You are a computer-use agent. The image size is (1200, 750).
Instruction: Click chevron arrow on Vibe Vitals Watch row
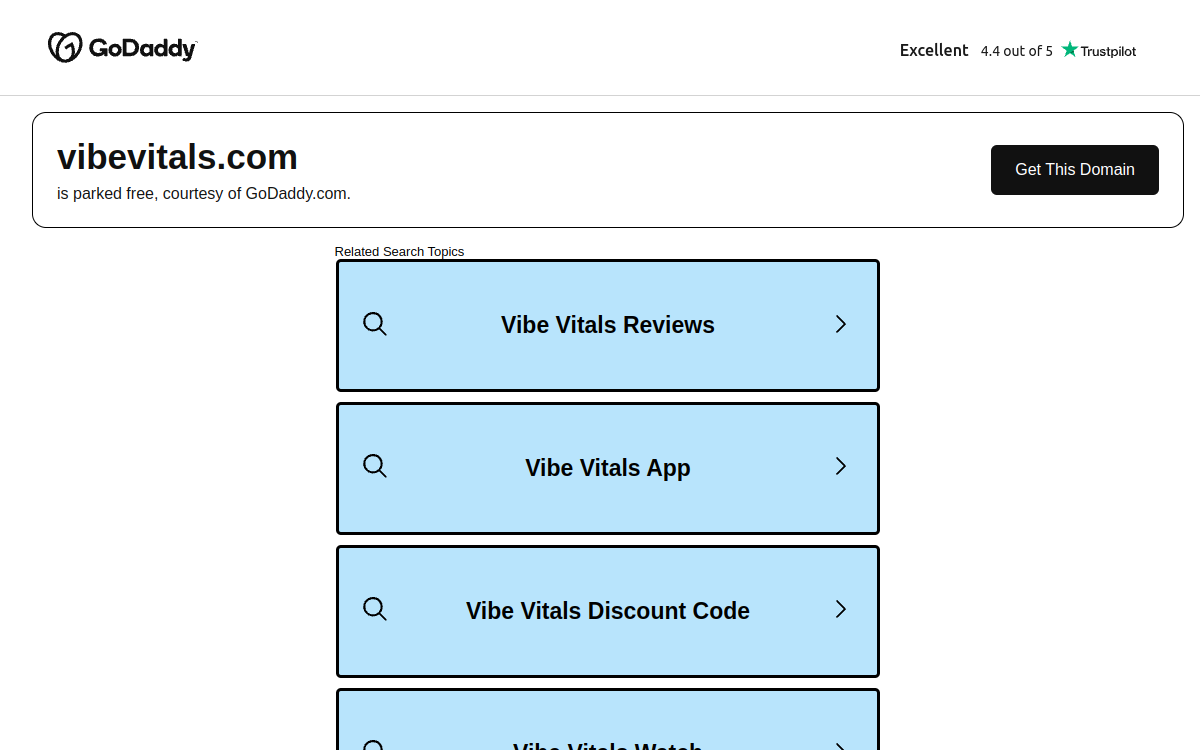[841, 745]
